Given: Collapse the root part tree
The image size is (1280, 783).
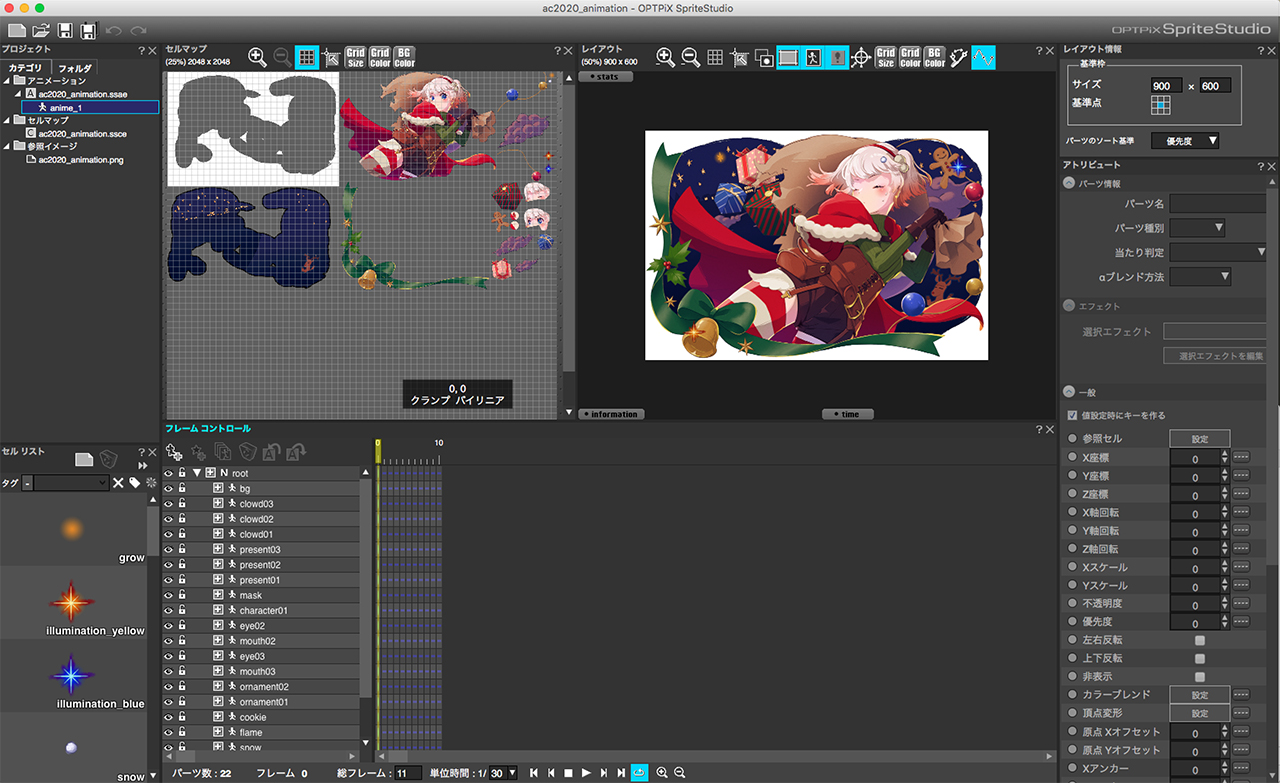Looking at the screenshot, I should 197,473.
